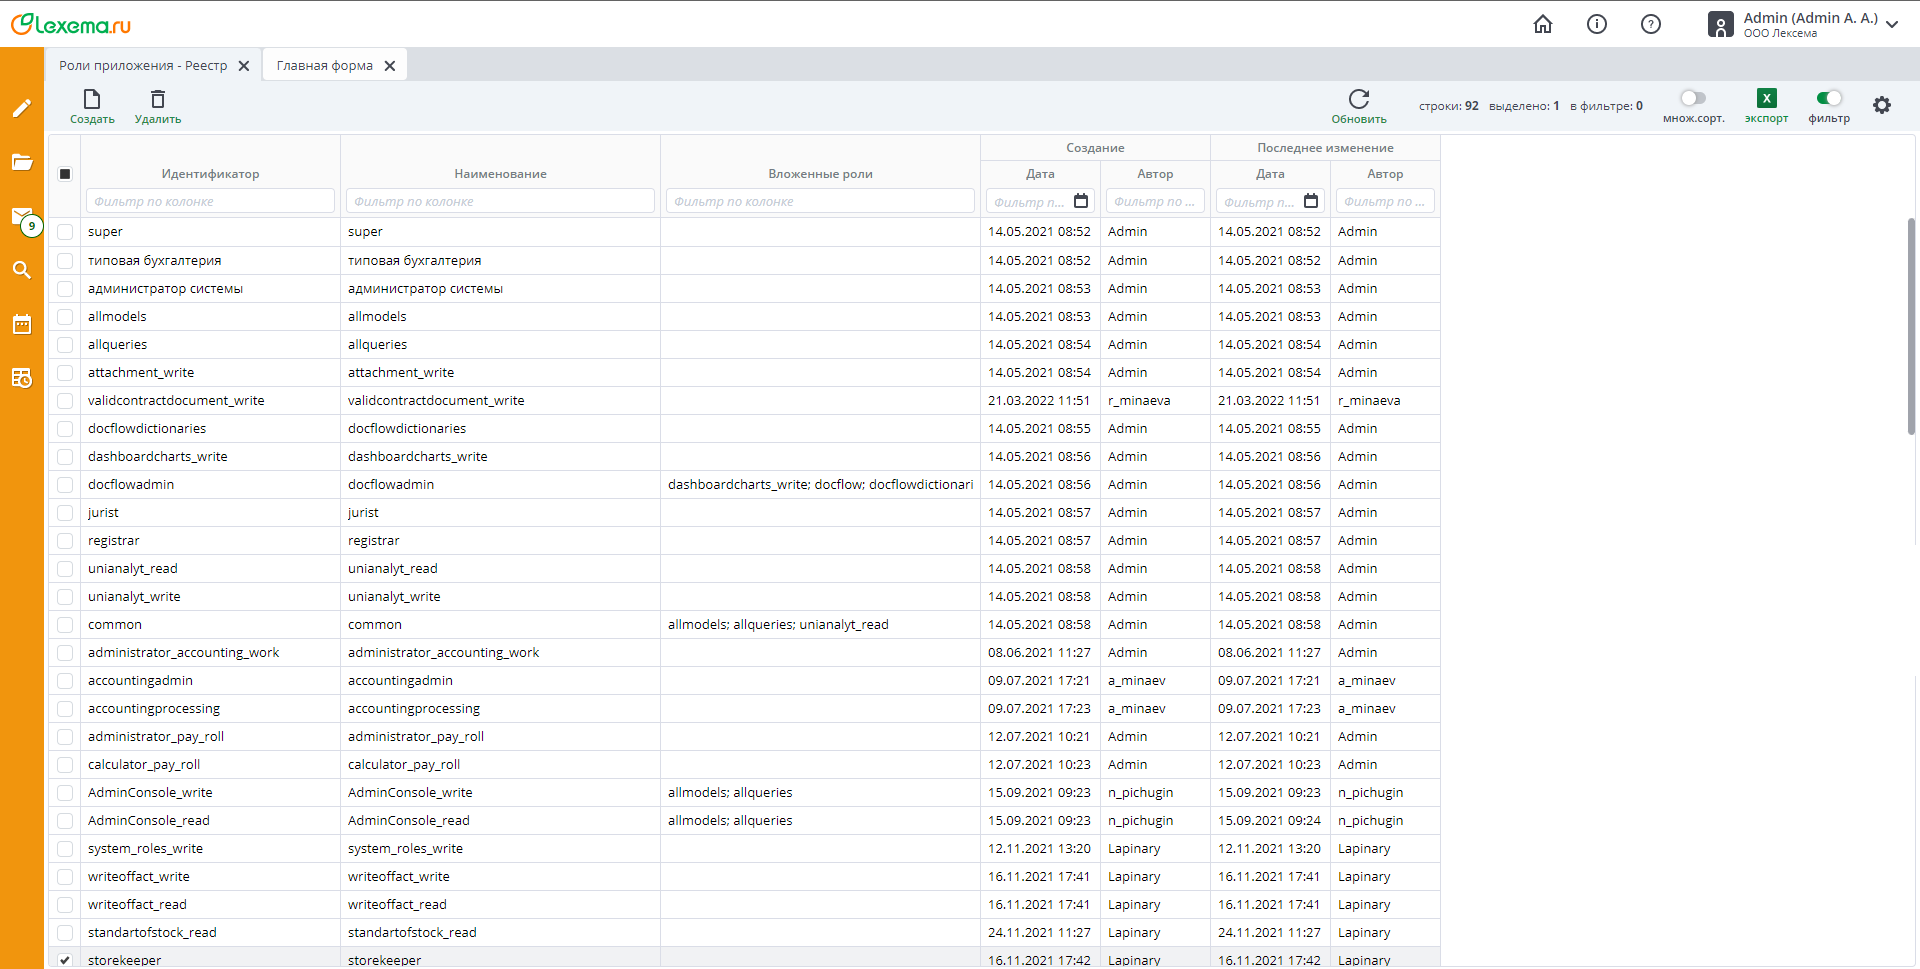Open last change date filter calendar picker
This screenshot has width=1920, height=969.
pos(1311,201)
